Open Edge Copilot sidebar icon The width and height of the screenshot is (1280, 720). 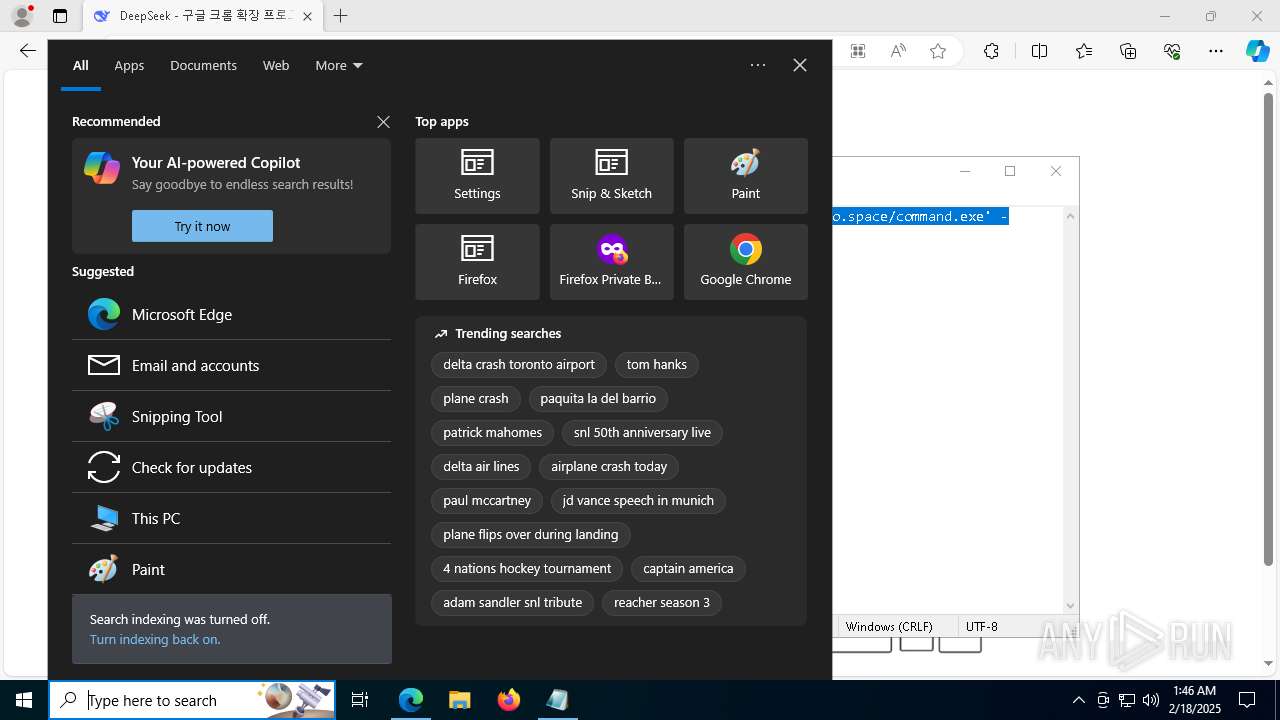[1257, 51]
